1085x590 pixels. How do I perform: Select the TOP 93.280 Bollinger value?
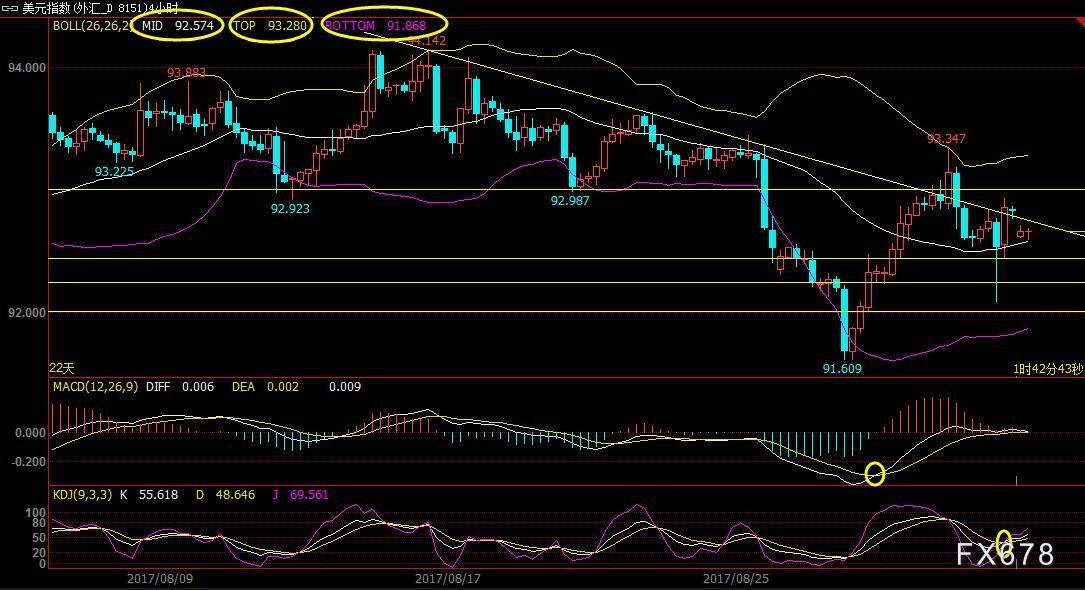click(x=270, y=26)
